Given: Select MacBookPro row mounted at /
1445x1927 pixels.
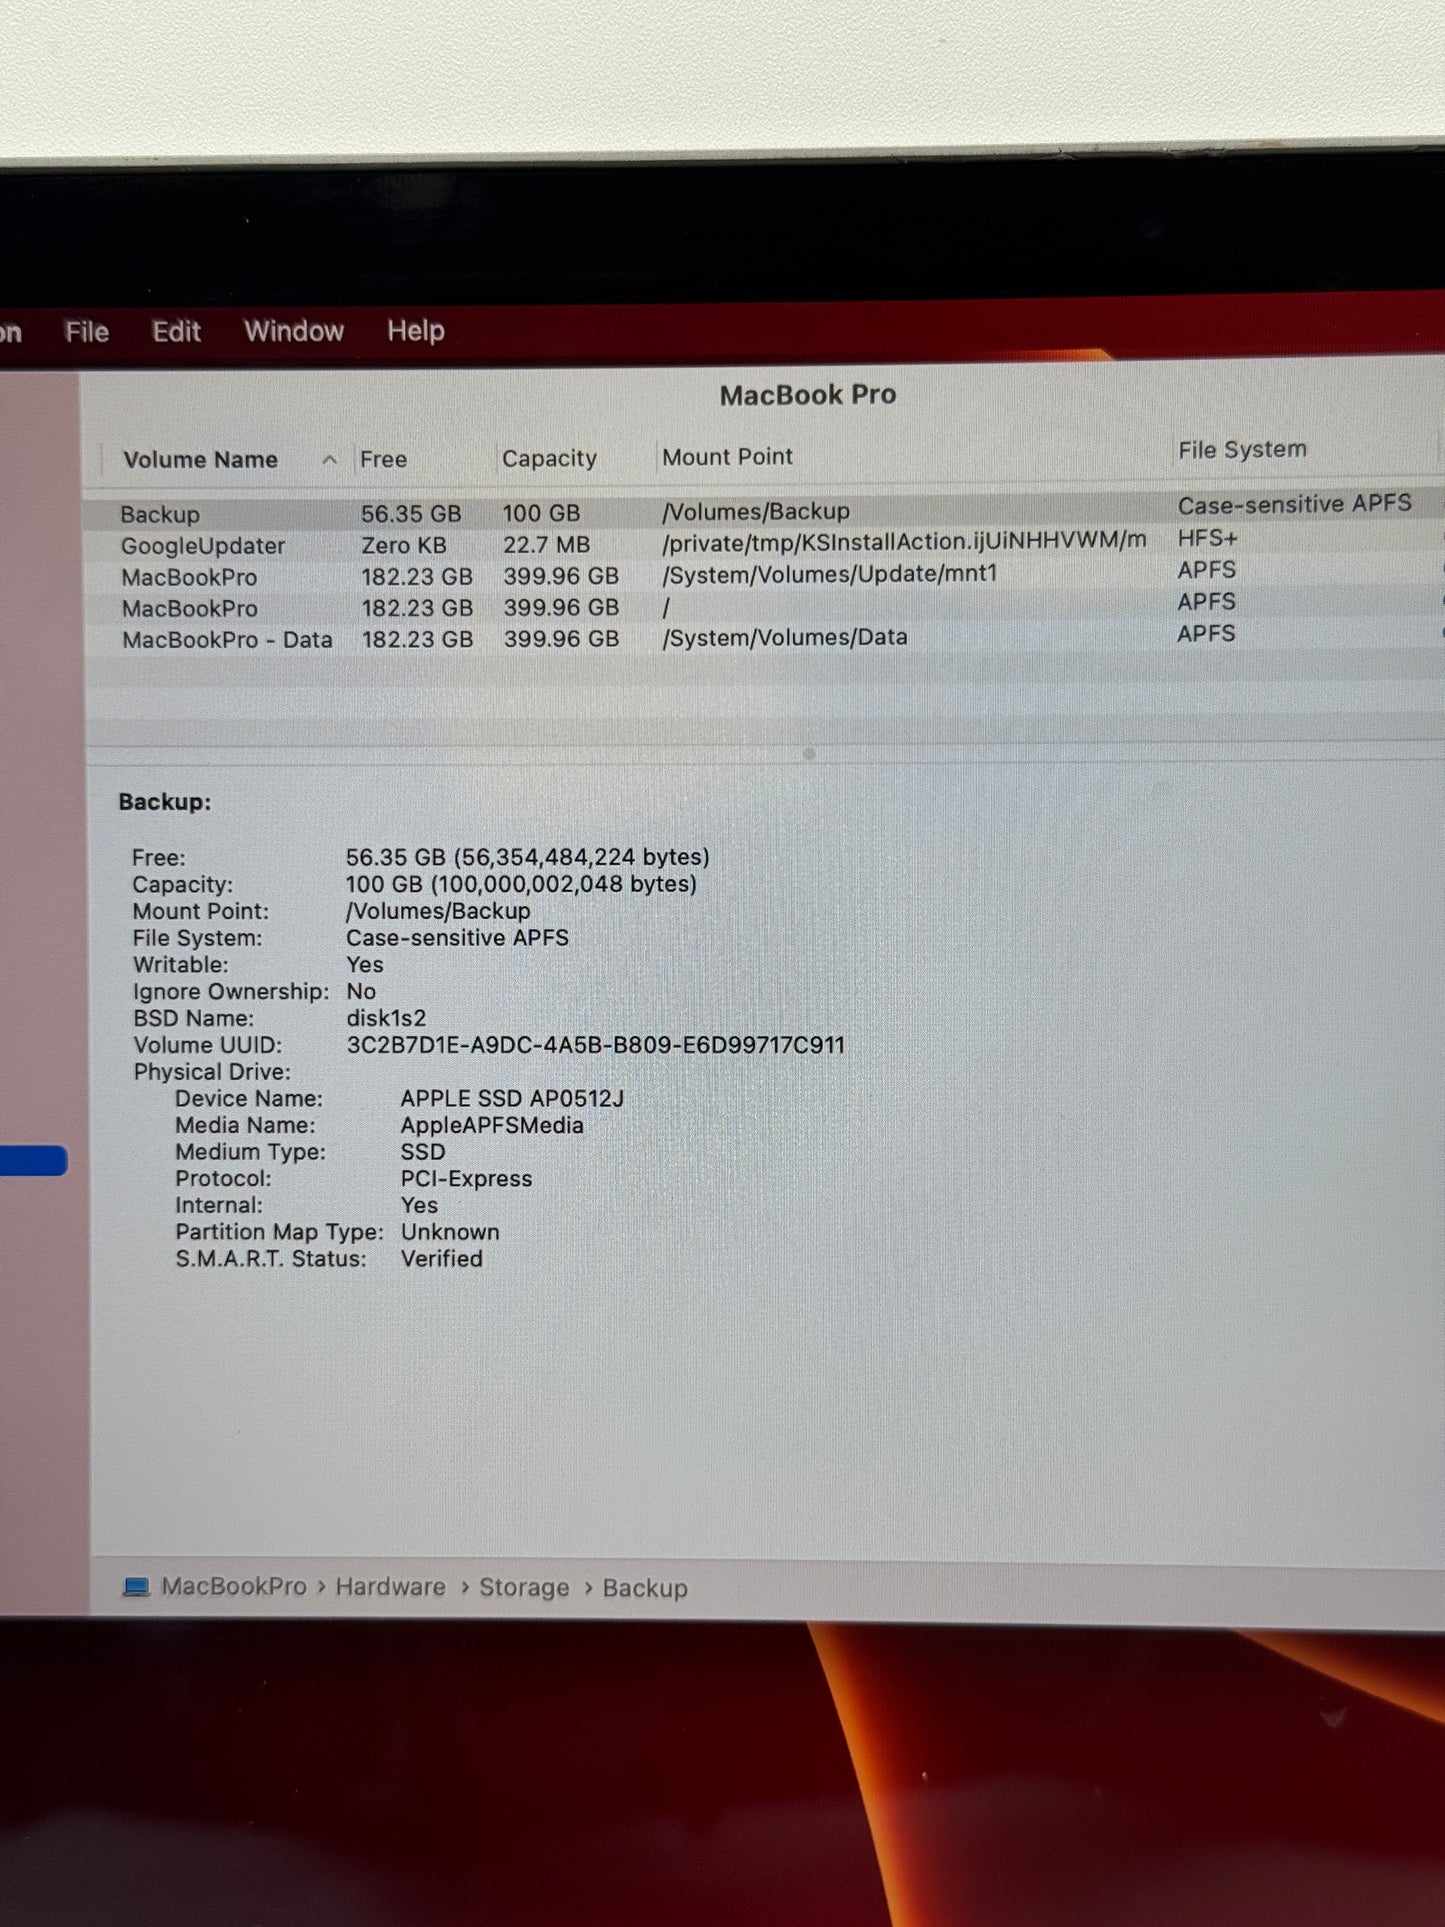Looking at the screenshot, I should tap(765, 607).
